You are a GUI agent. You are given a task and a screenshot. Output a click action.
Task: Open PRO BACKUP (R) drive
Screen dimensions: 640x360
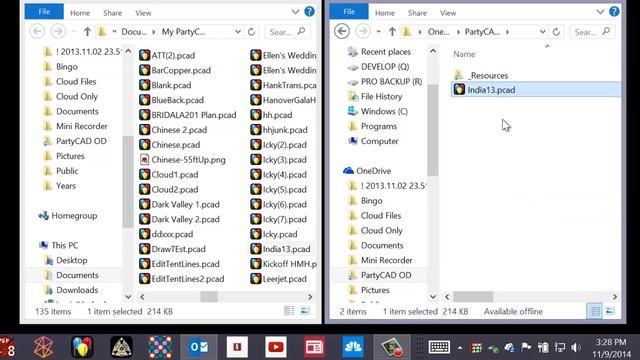point(385,82)
